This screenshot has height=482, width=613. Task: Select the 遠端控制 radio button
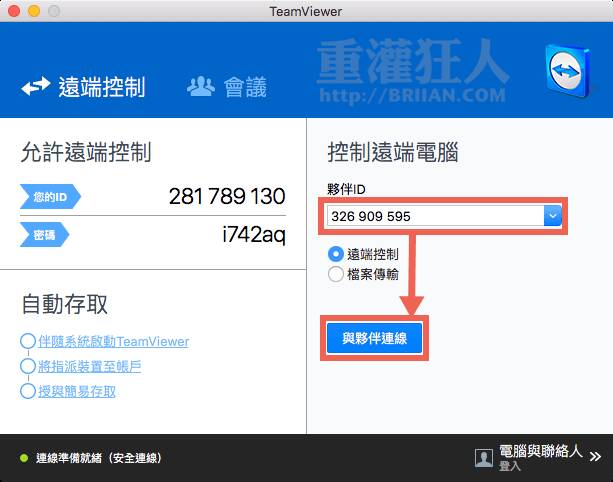pos(336,254)
